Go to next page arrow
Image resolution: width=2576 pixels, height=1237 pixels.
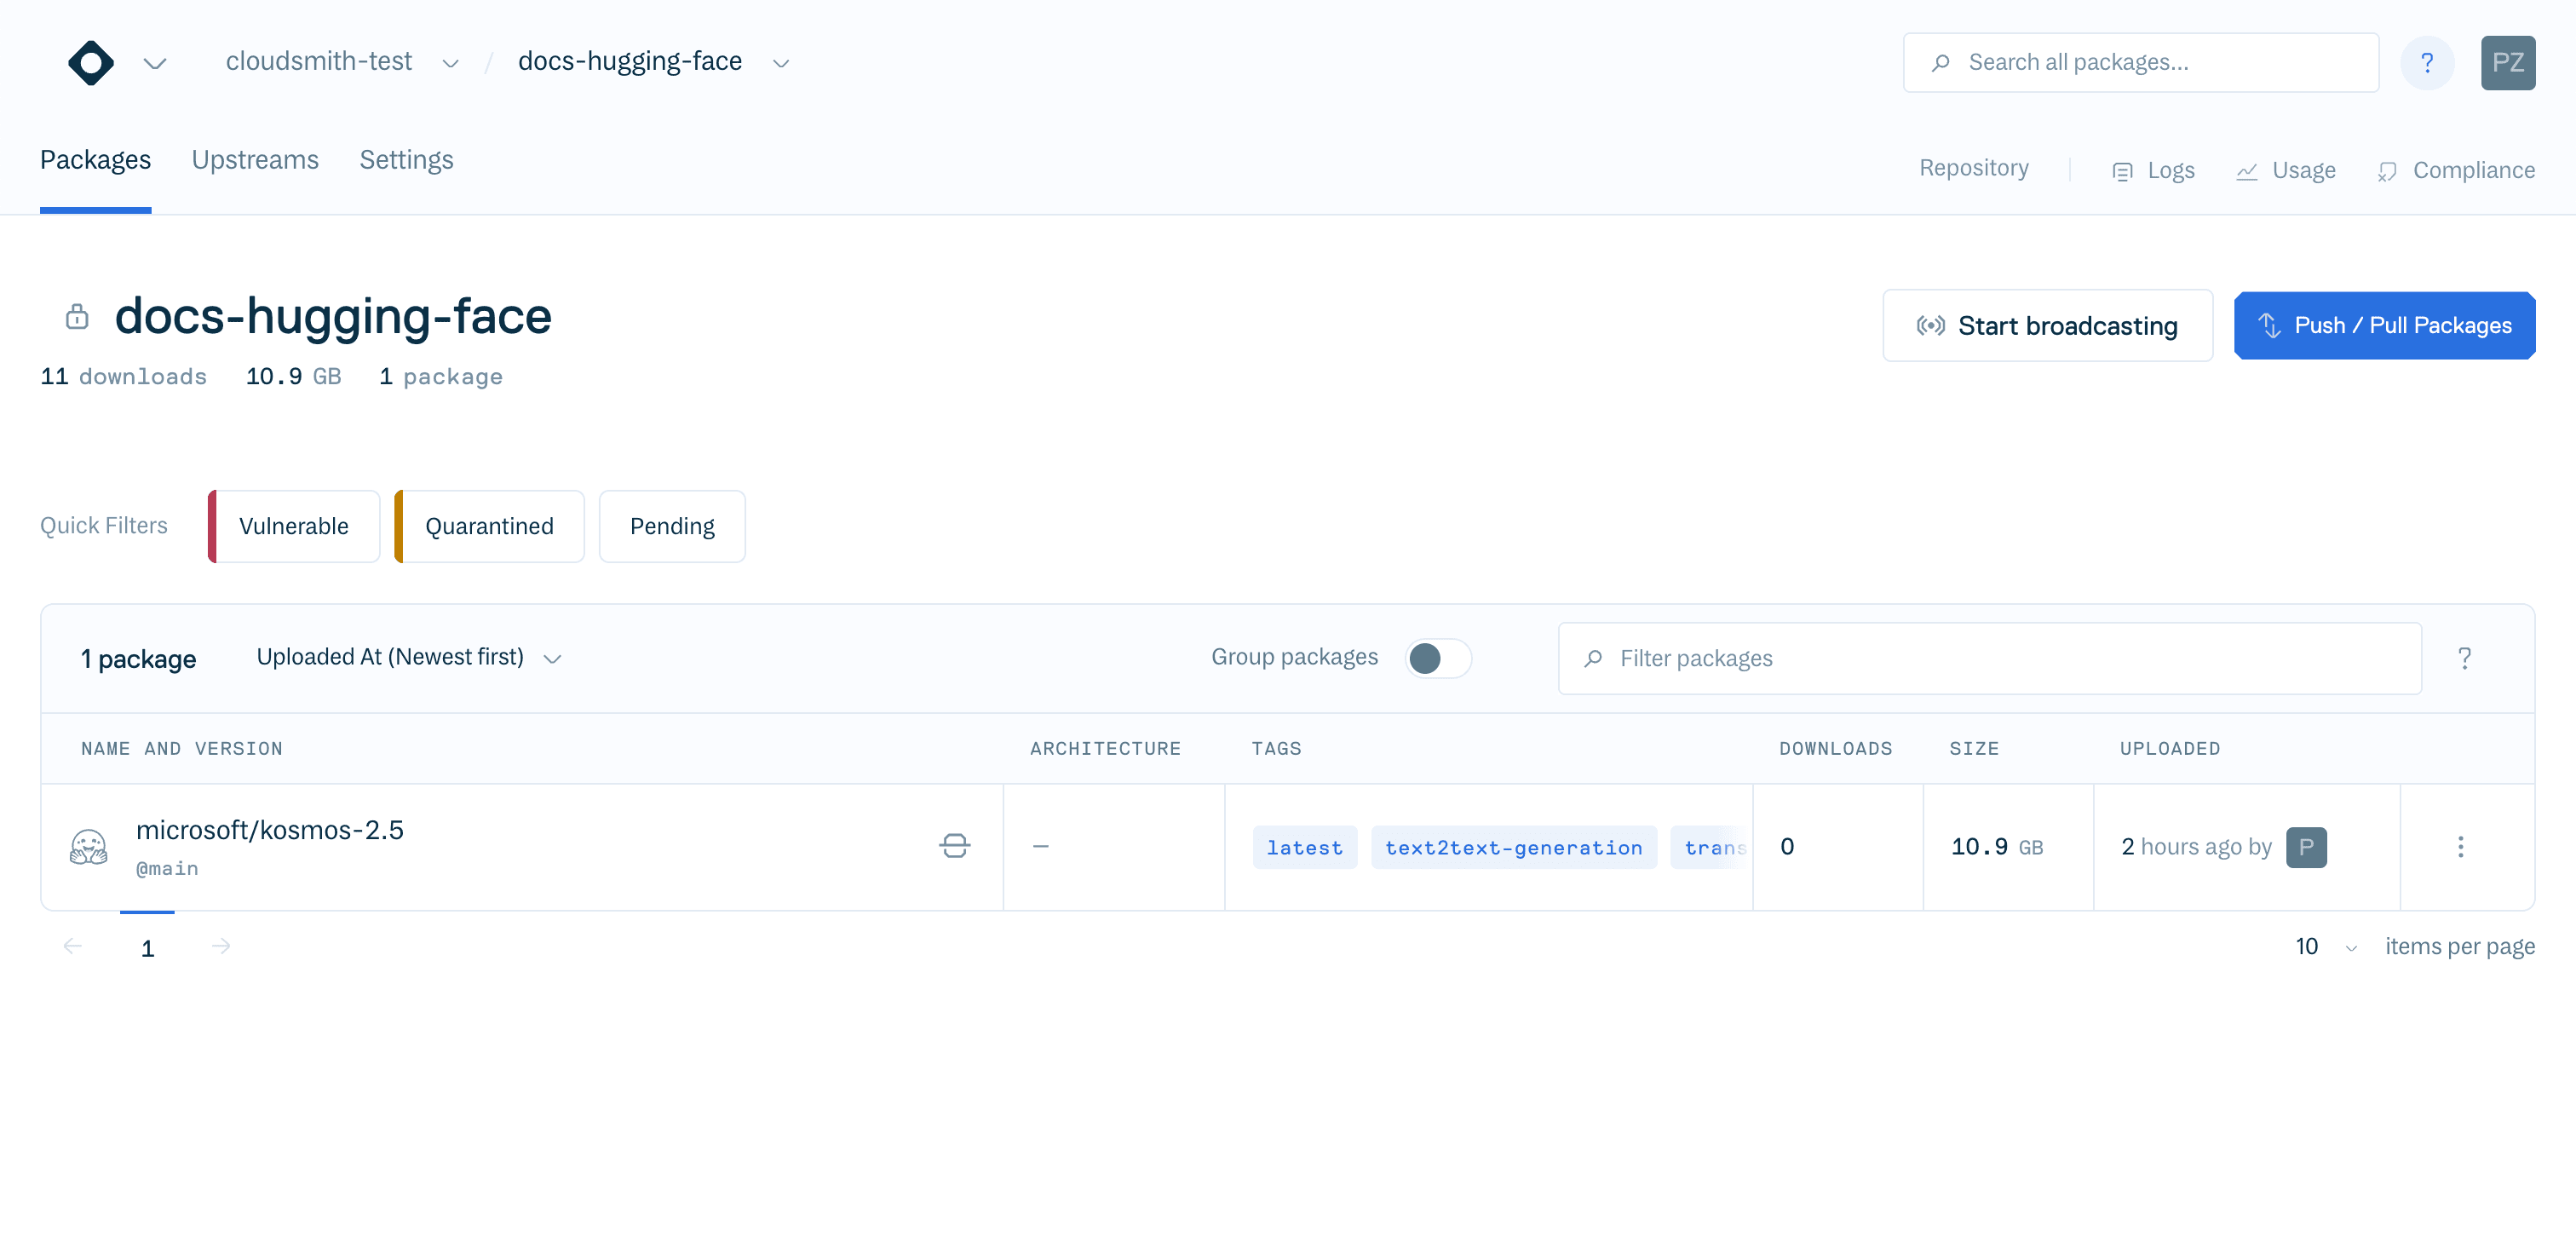click(x=221, y=946)
